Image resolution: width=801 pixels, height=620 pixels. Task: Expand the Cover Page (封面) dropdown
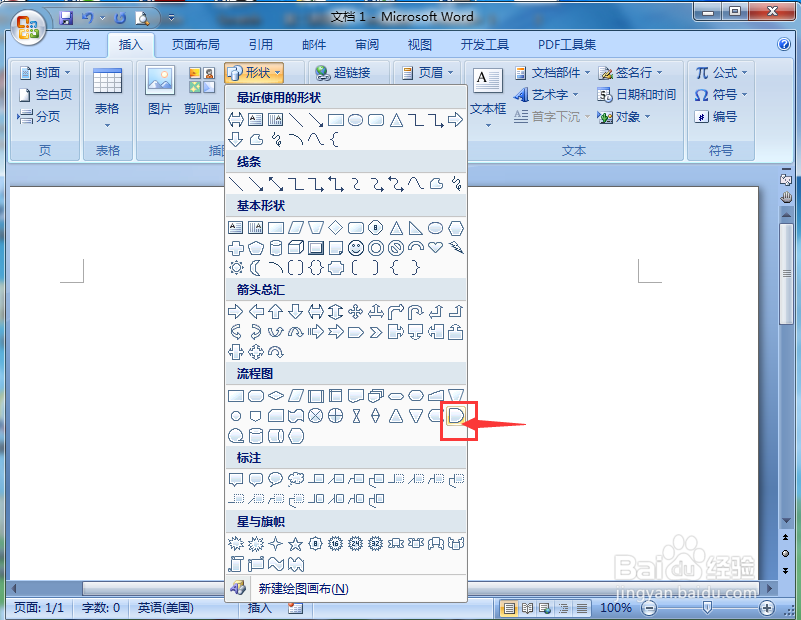click(x=45, y=73)
